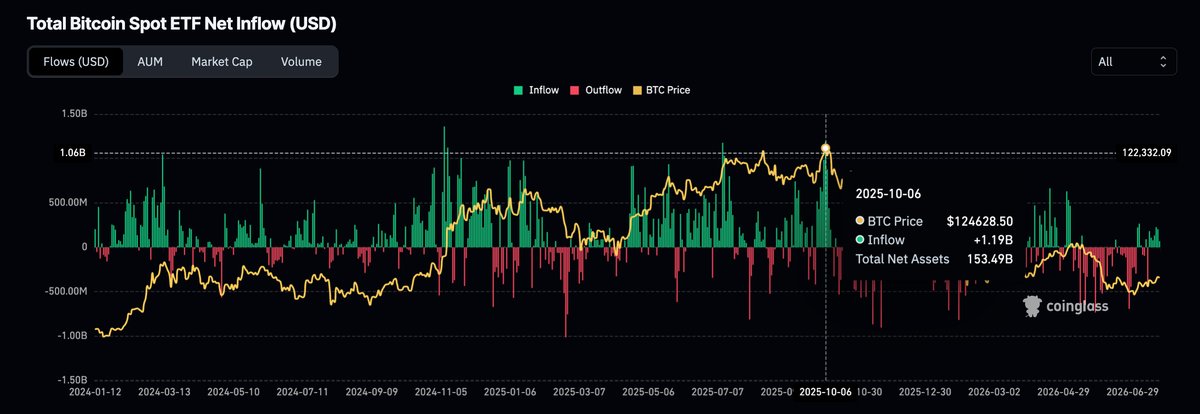Click the 2025-03-07 date label

[581, 393]
